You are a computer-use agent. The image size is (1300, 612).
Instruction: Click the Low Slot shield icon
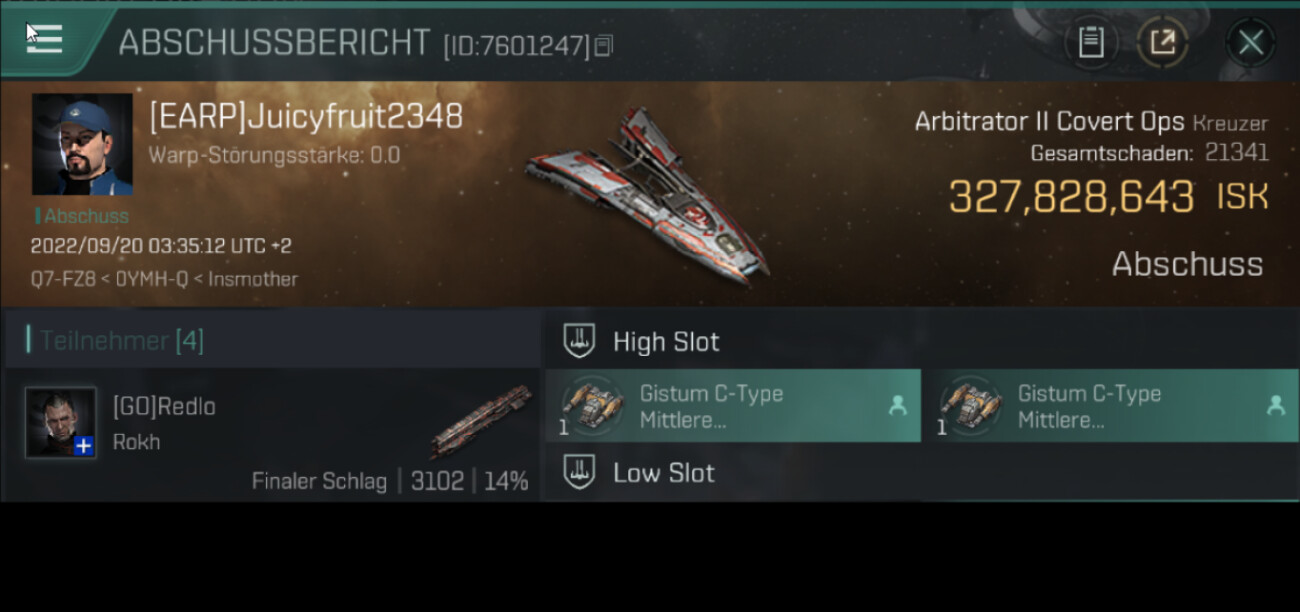click(579, 473)
